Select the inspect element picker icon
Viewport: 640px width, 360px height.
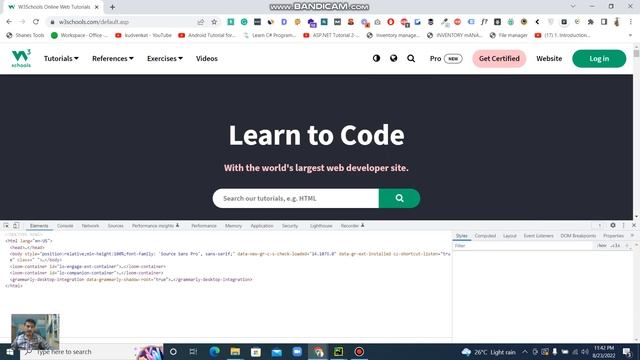(x=7, y=225)
